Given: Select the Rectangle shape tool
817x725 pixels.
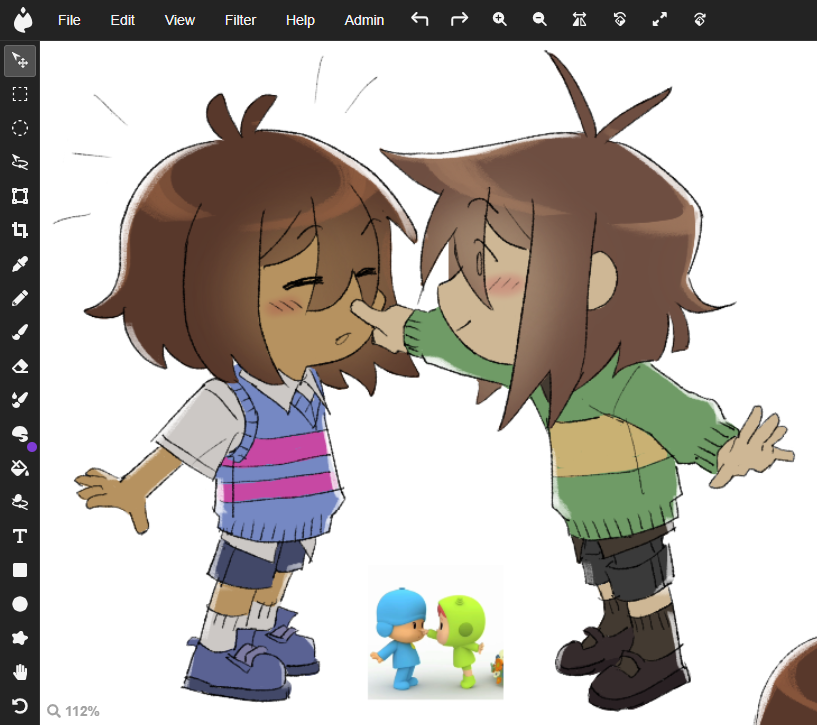Looking at the screenshot, I should (20, 570).
